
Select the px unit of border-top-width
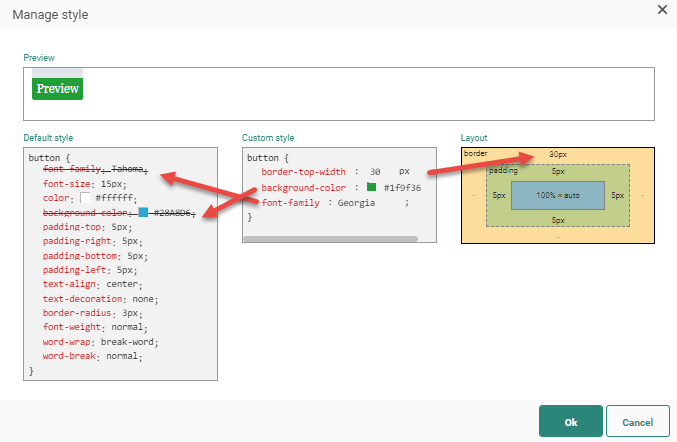point(404,172)
